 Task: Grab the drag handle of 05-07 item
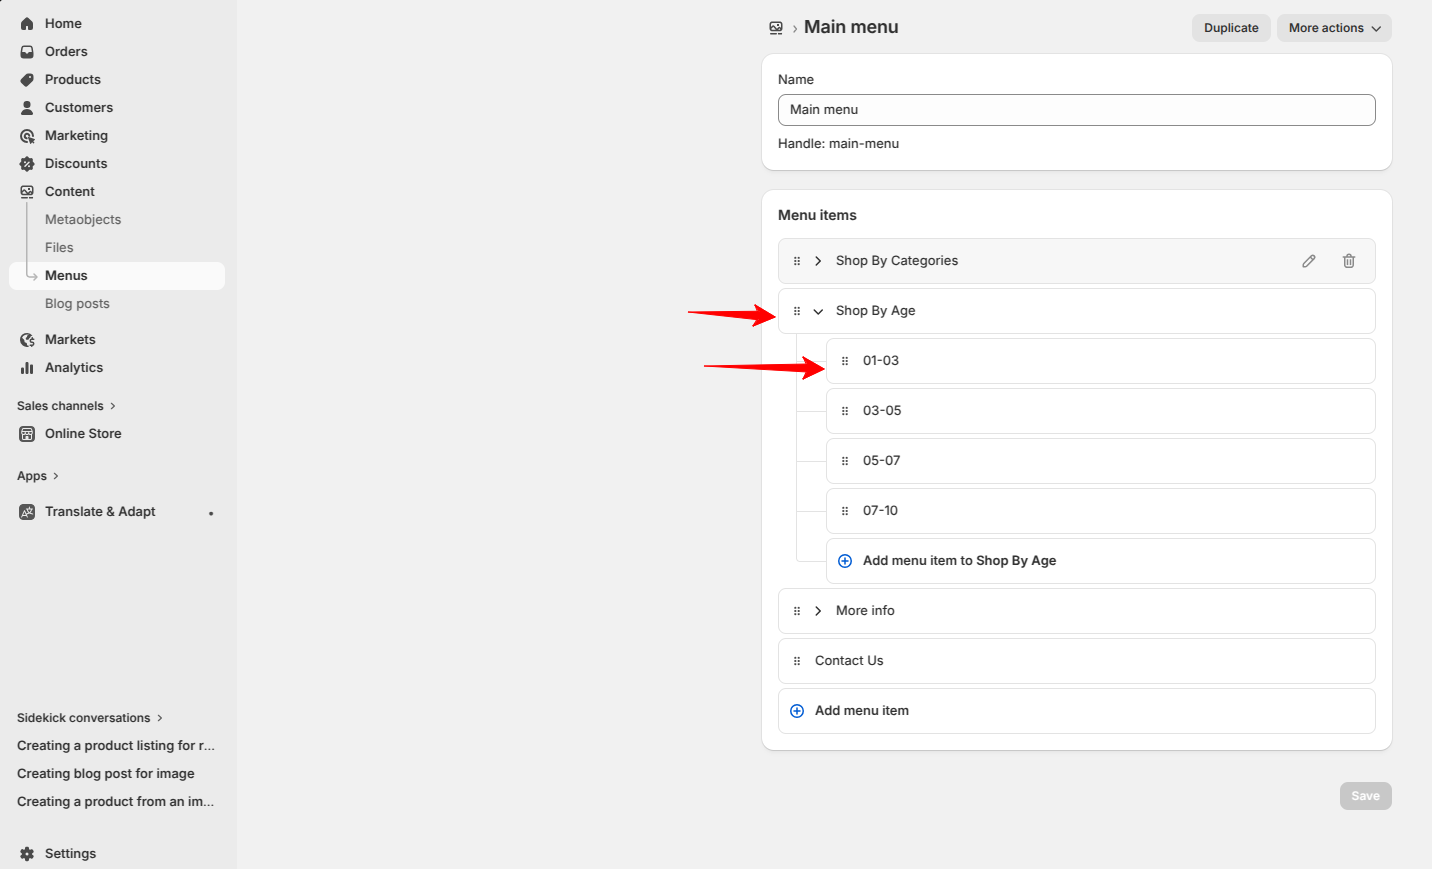click(845, 461)
